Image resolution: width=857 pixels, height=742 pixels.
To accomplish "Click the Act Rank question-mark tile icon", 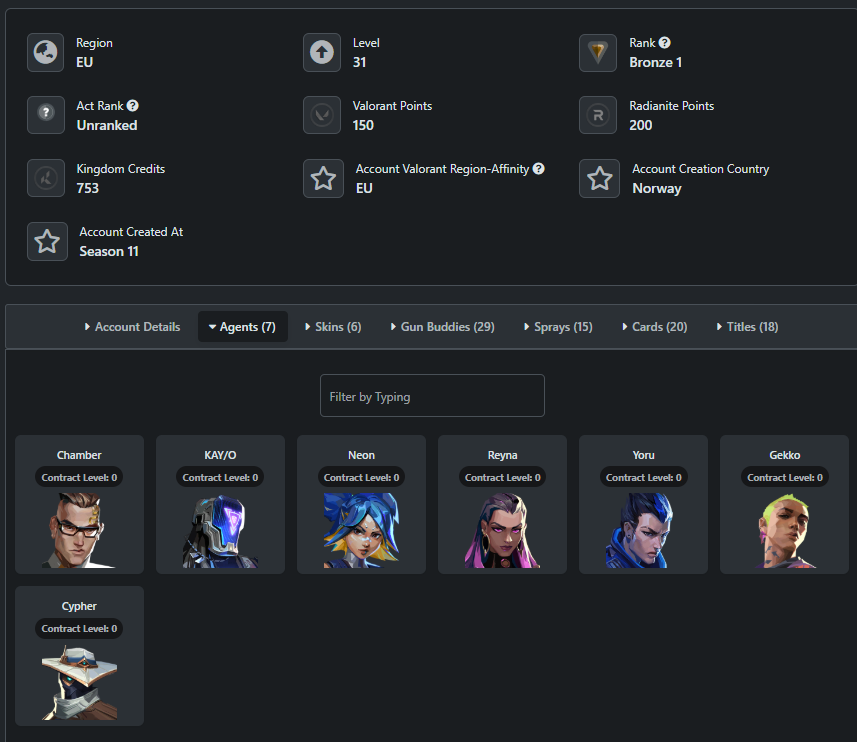I will [x=46, y=115].
